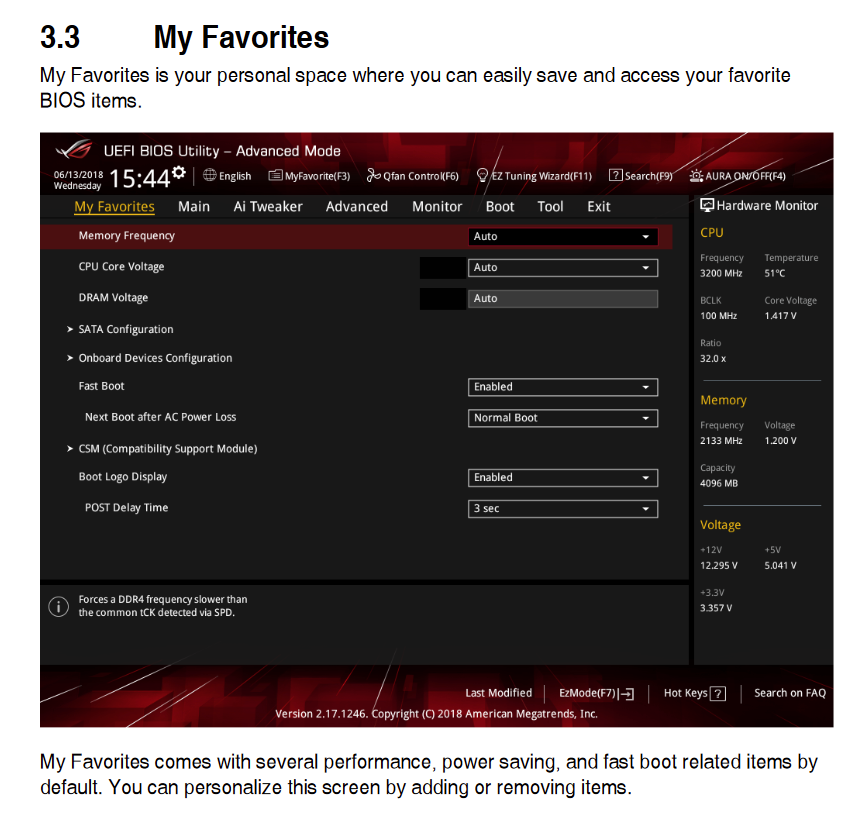
Task: Click the Qfan Control fan icon
Action: [373, 175]
